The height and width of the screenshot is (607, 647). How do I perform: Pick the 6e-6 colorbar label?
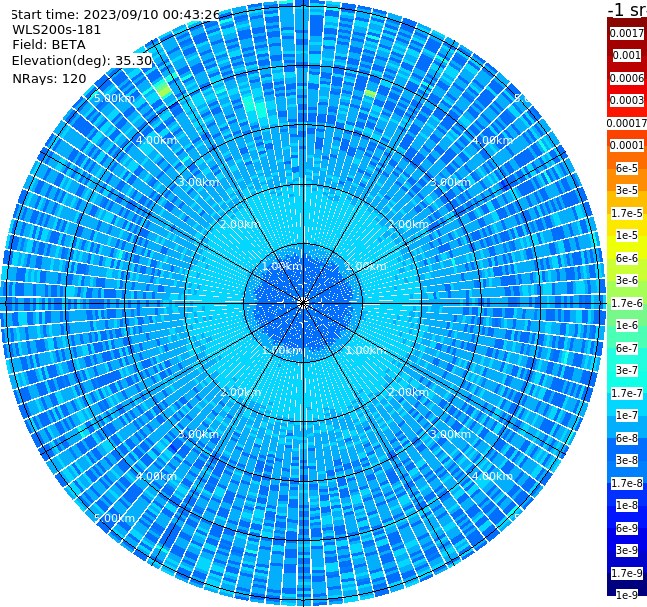click(x=627, y=258)
